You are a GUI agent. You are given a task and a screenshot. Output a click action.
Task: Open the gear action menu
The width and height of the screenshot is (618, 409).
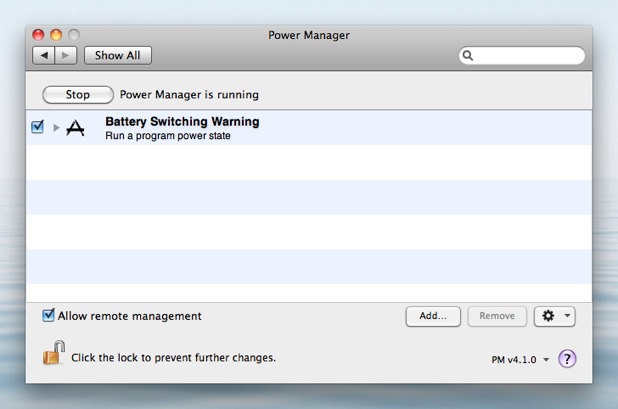point(554,316)
